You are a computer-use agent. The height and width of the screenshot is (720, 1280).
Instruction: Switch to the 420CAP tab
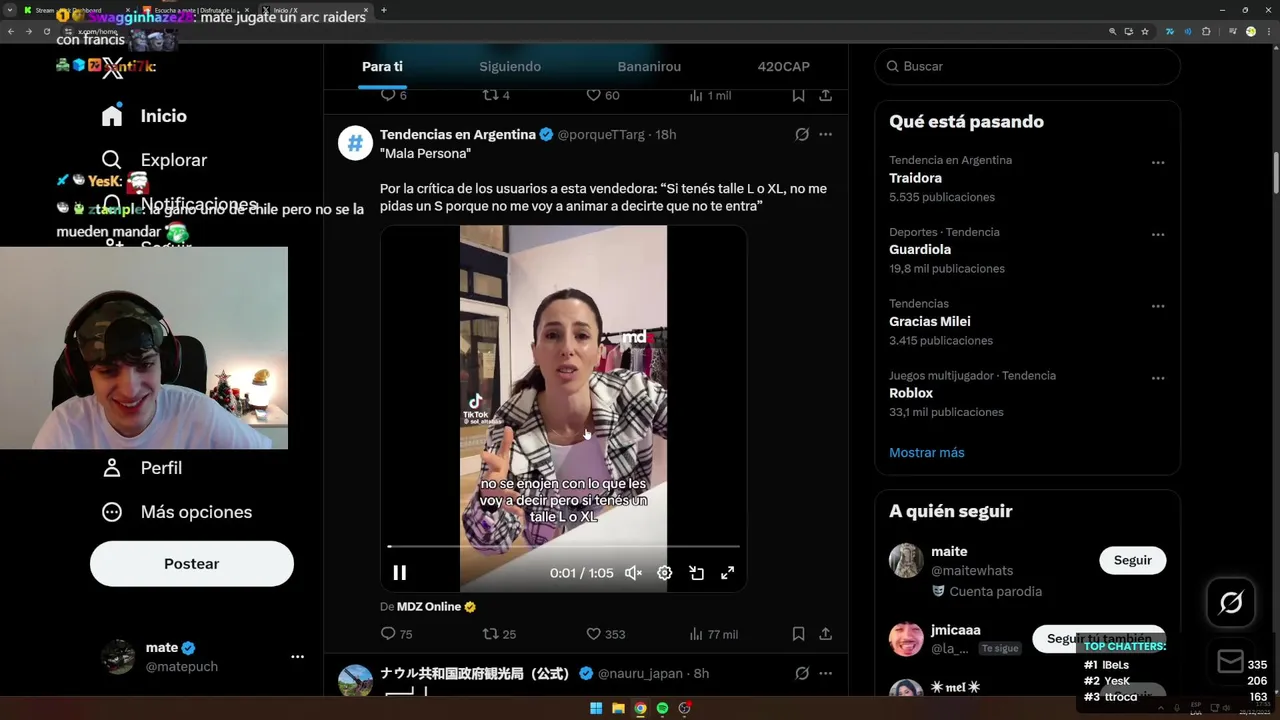(784, 67)
